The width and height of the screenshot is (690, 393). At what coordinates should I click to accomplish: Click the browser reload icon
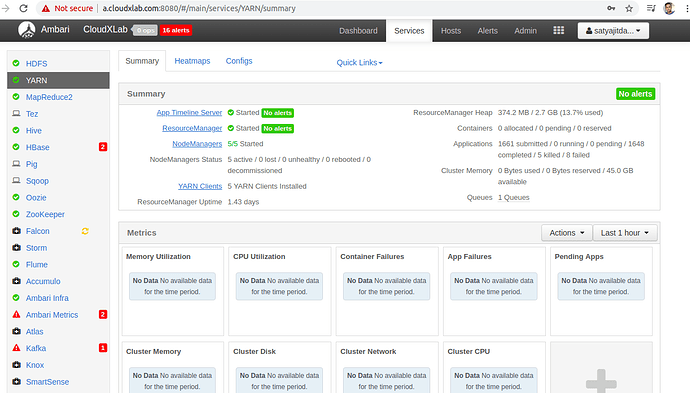[x=23, y=8]
